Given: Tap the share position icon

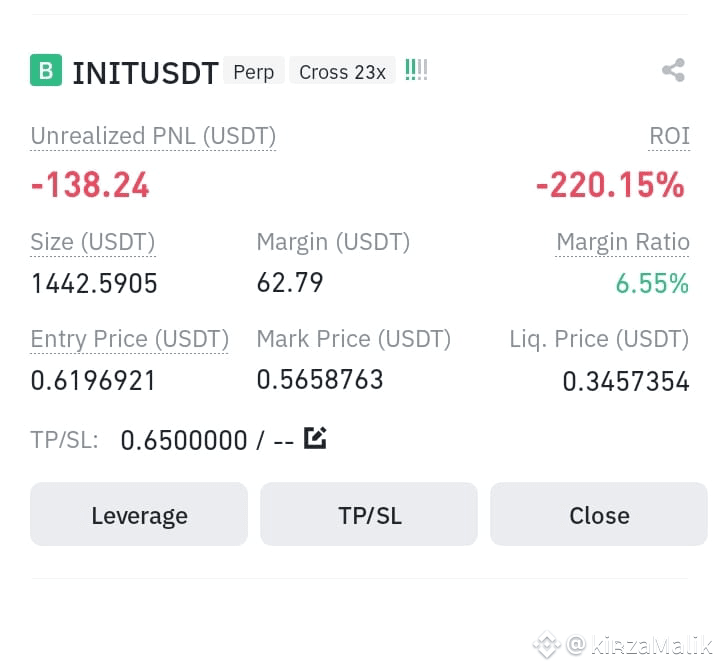Looking at the screenshot, I should click(x=673, y=70).
